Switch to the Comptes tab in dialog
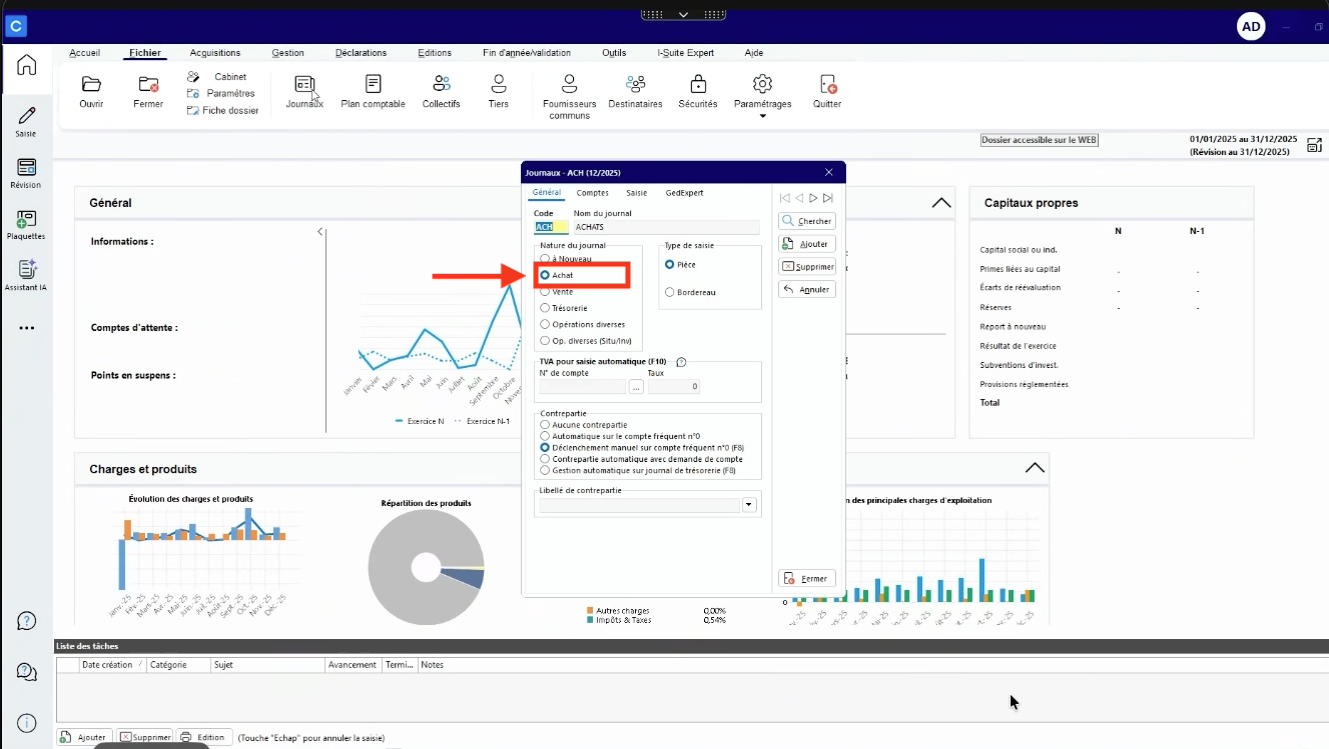This screenshot has height=749, width=1329. click(592, 193)
